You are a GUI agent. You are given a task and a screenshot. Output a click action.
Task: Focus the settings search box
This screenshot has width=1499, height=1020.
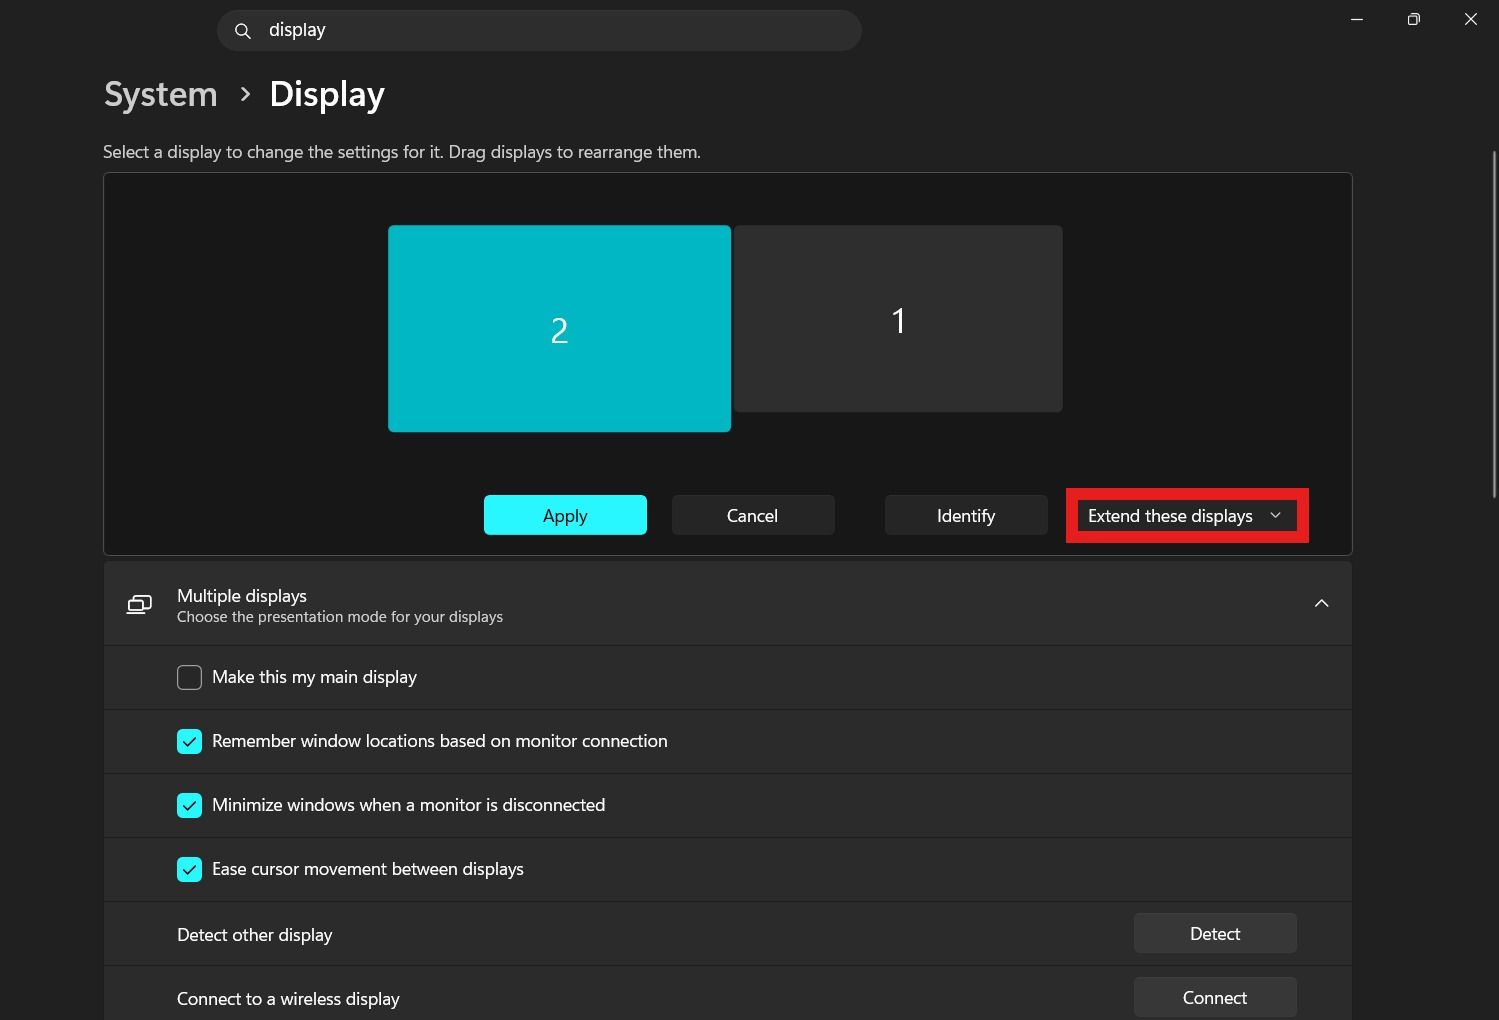coord(539,30)
